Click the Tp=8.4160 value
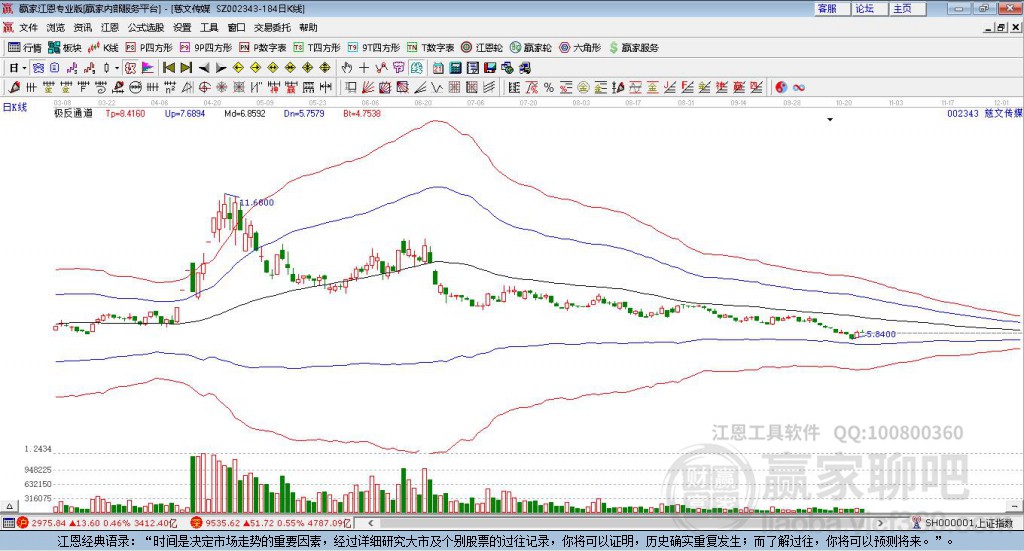 pos(125,113)
